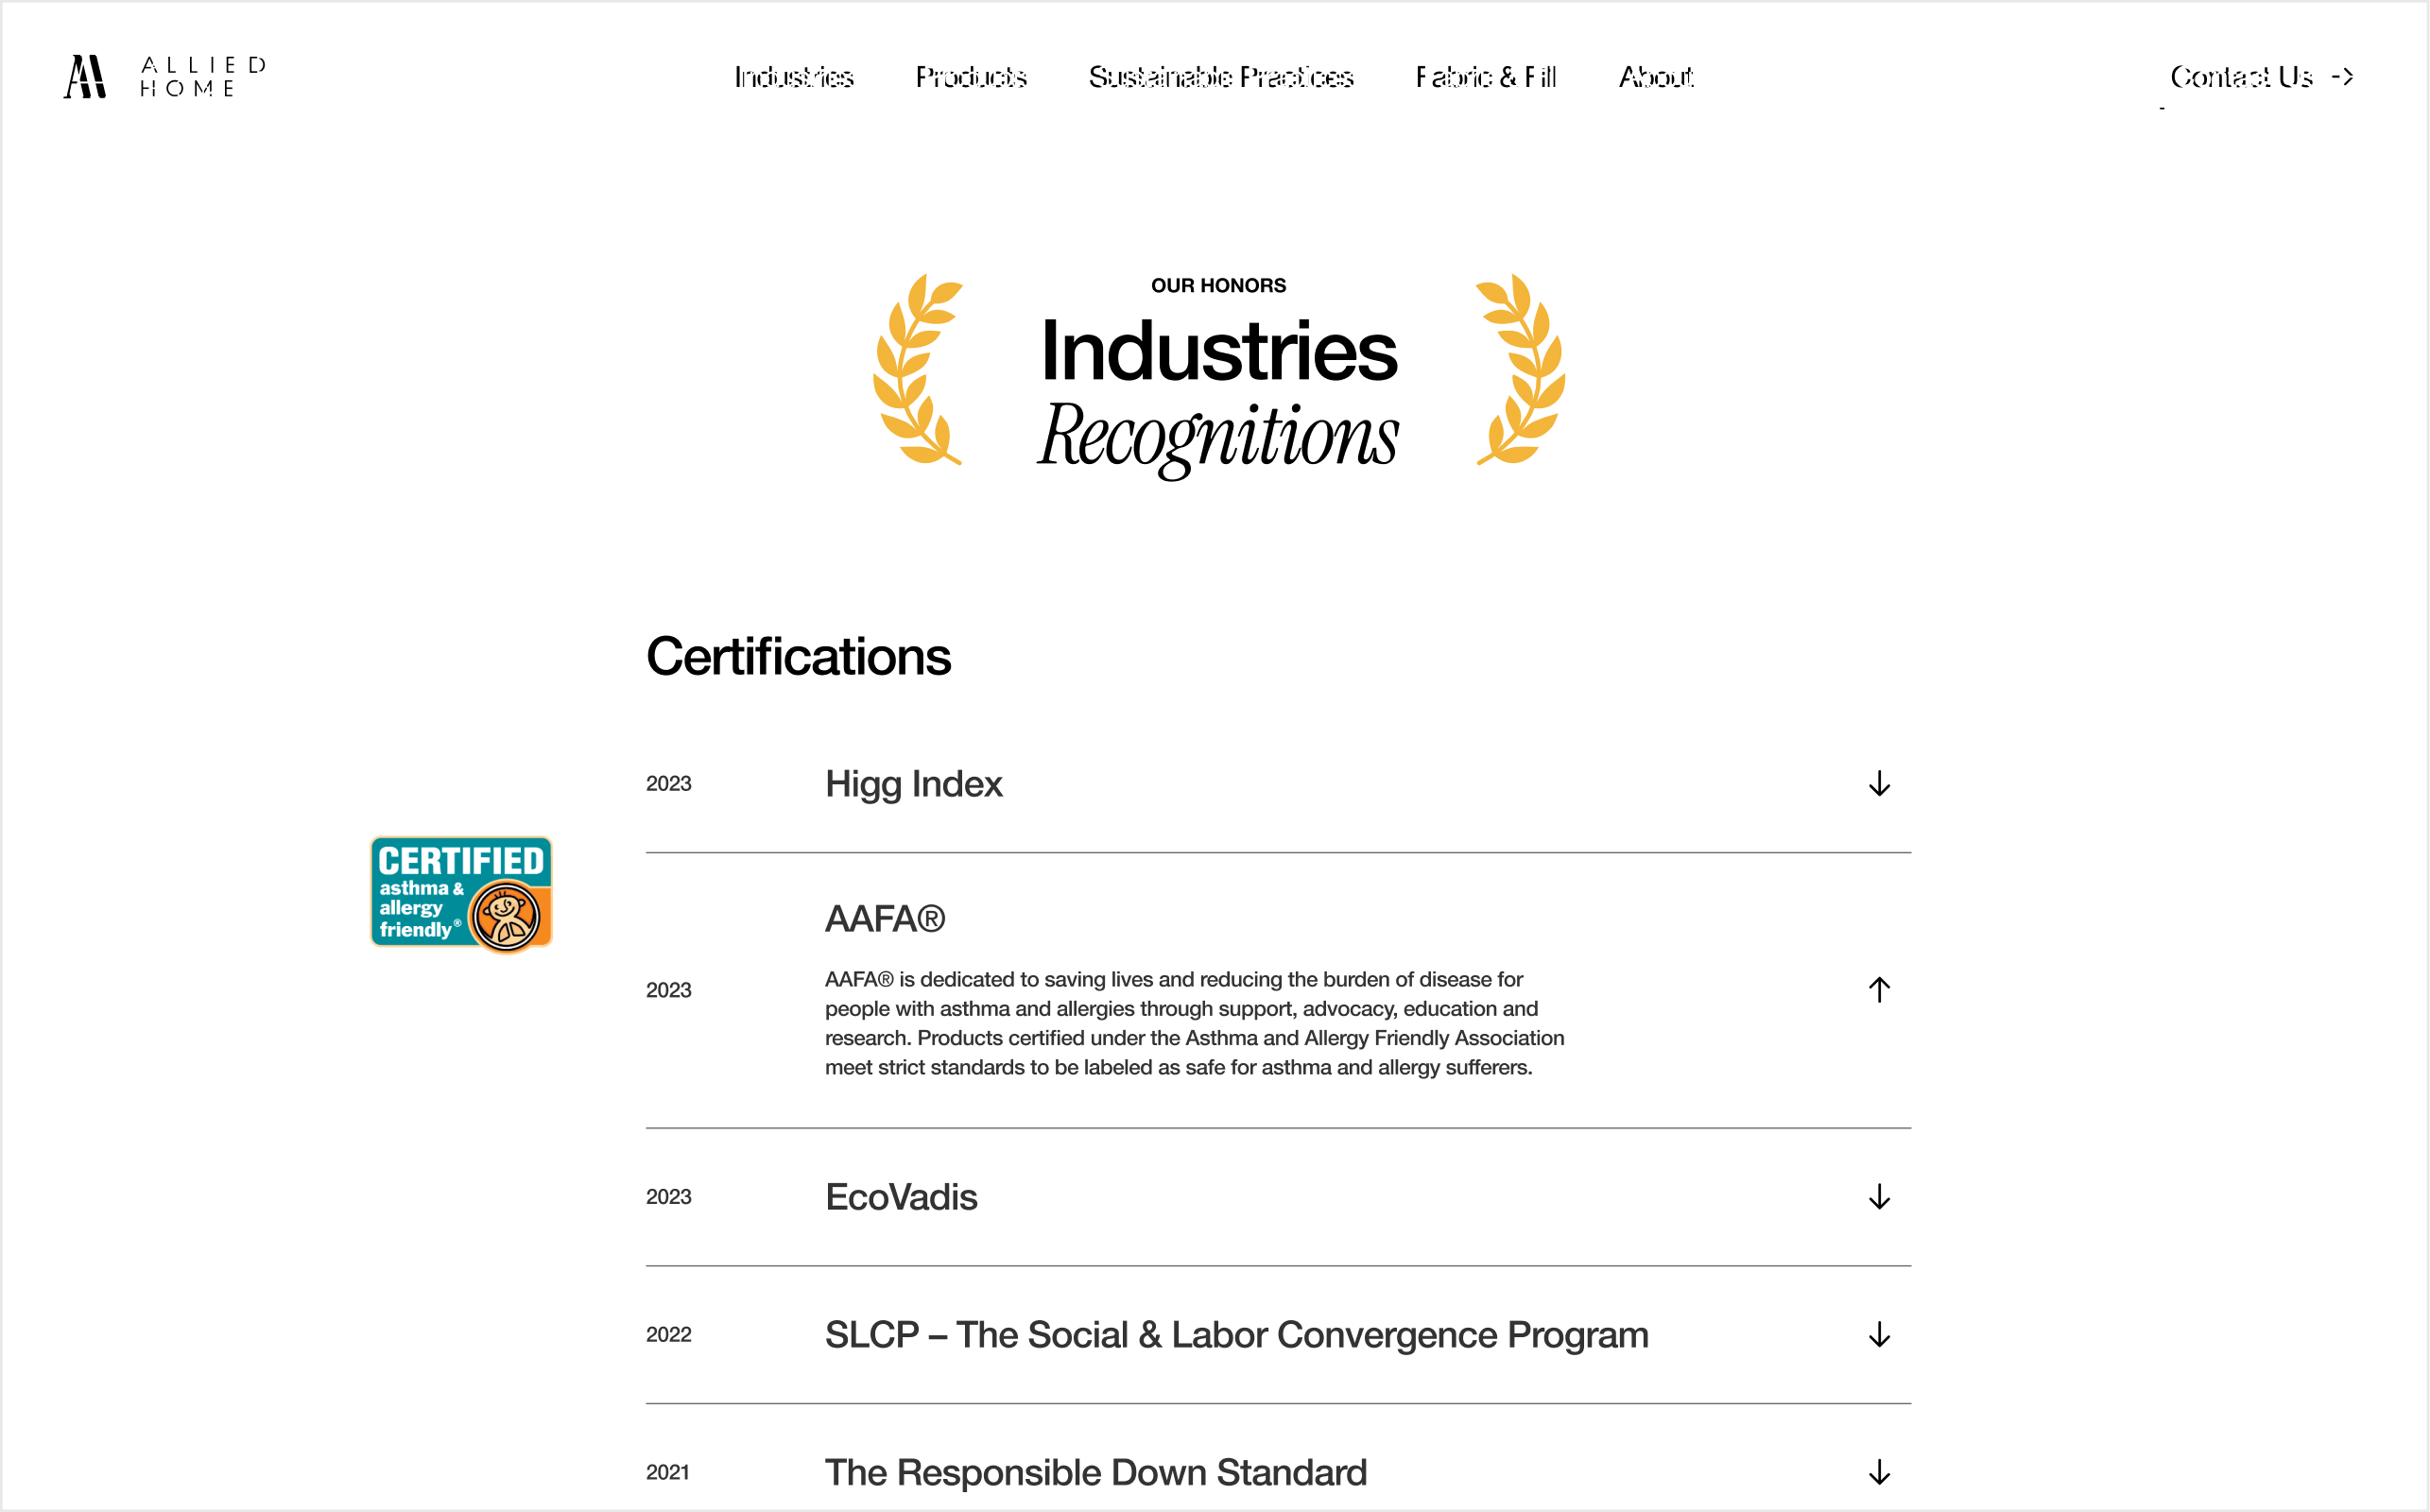Go to Sustainable Practices in navigation
This screenshot has height=1512, width=2430.
(x=1220, y=77)
